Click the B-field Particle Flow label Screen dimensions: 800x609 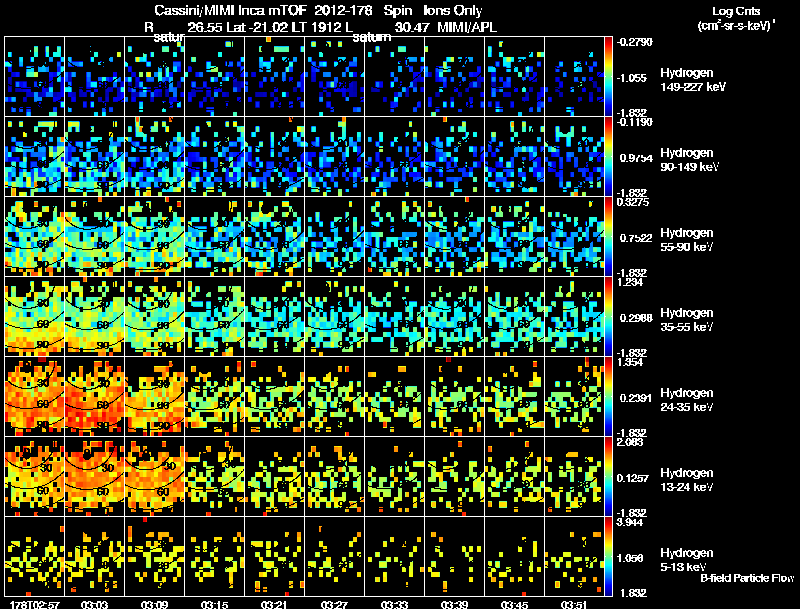coord(747,578)
